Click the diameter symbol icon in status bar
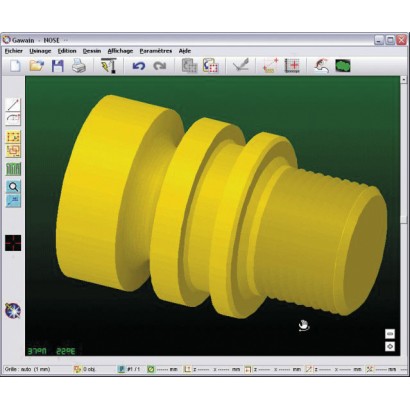This screenshot has width=410, height=410. [151, 369]
